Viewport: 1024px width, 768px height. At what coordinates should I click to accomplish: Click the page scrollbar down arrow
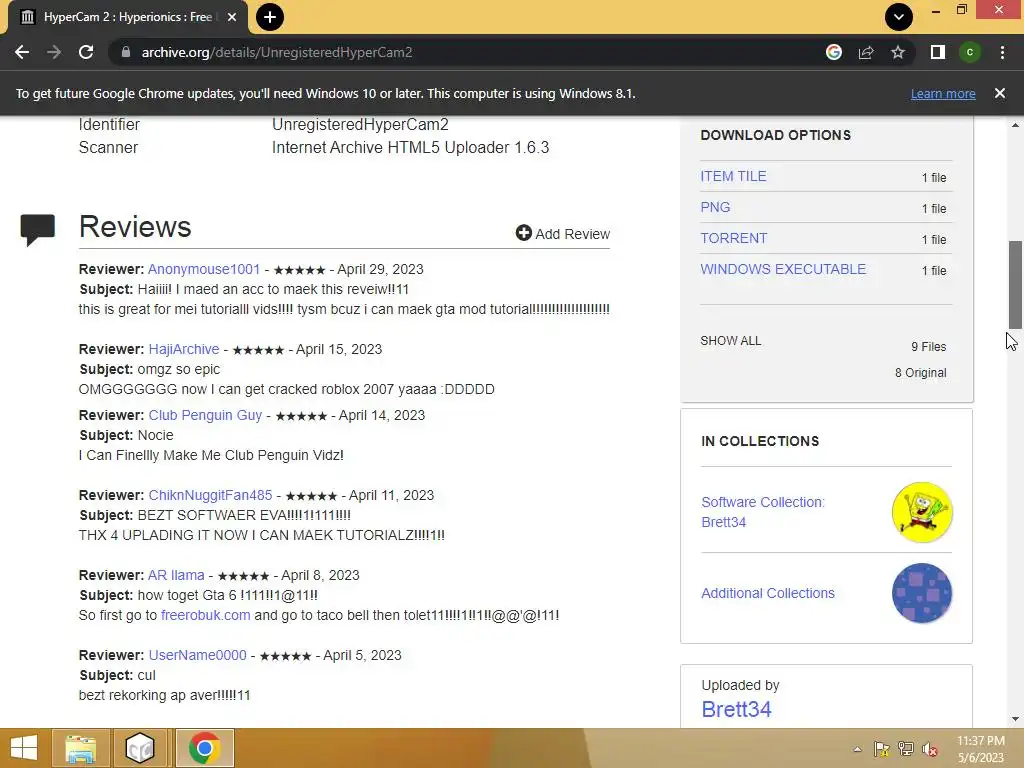1015,719
